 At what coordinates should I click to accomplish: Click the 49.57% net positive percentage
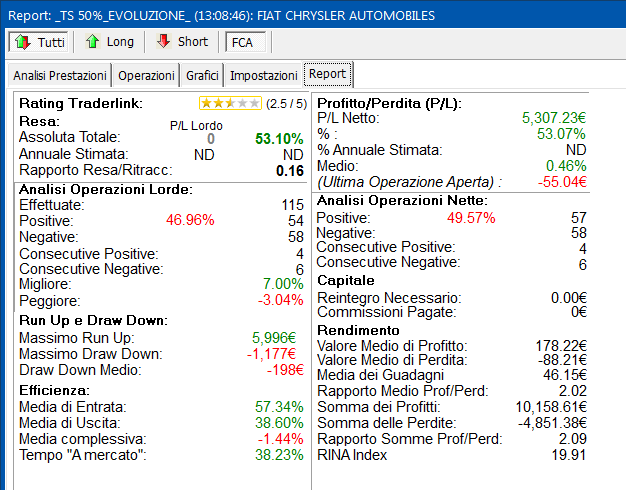471,218
